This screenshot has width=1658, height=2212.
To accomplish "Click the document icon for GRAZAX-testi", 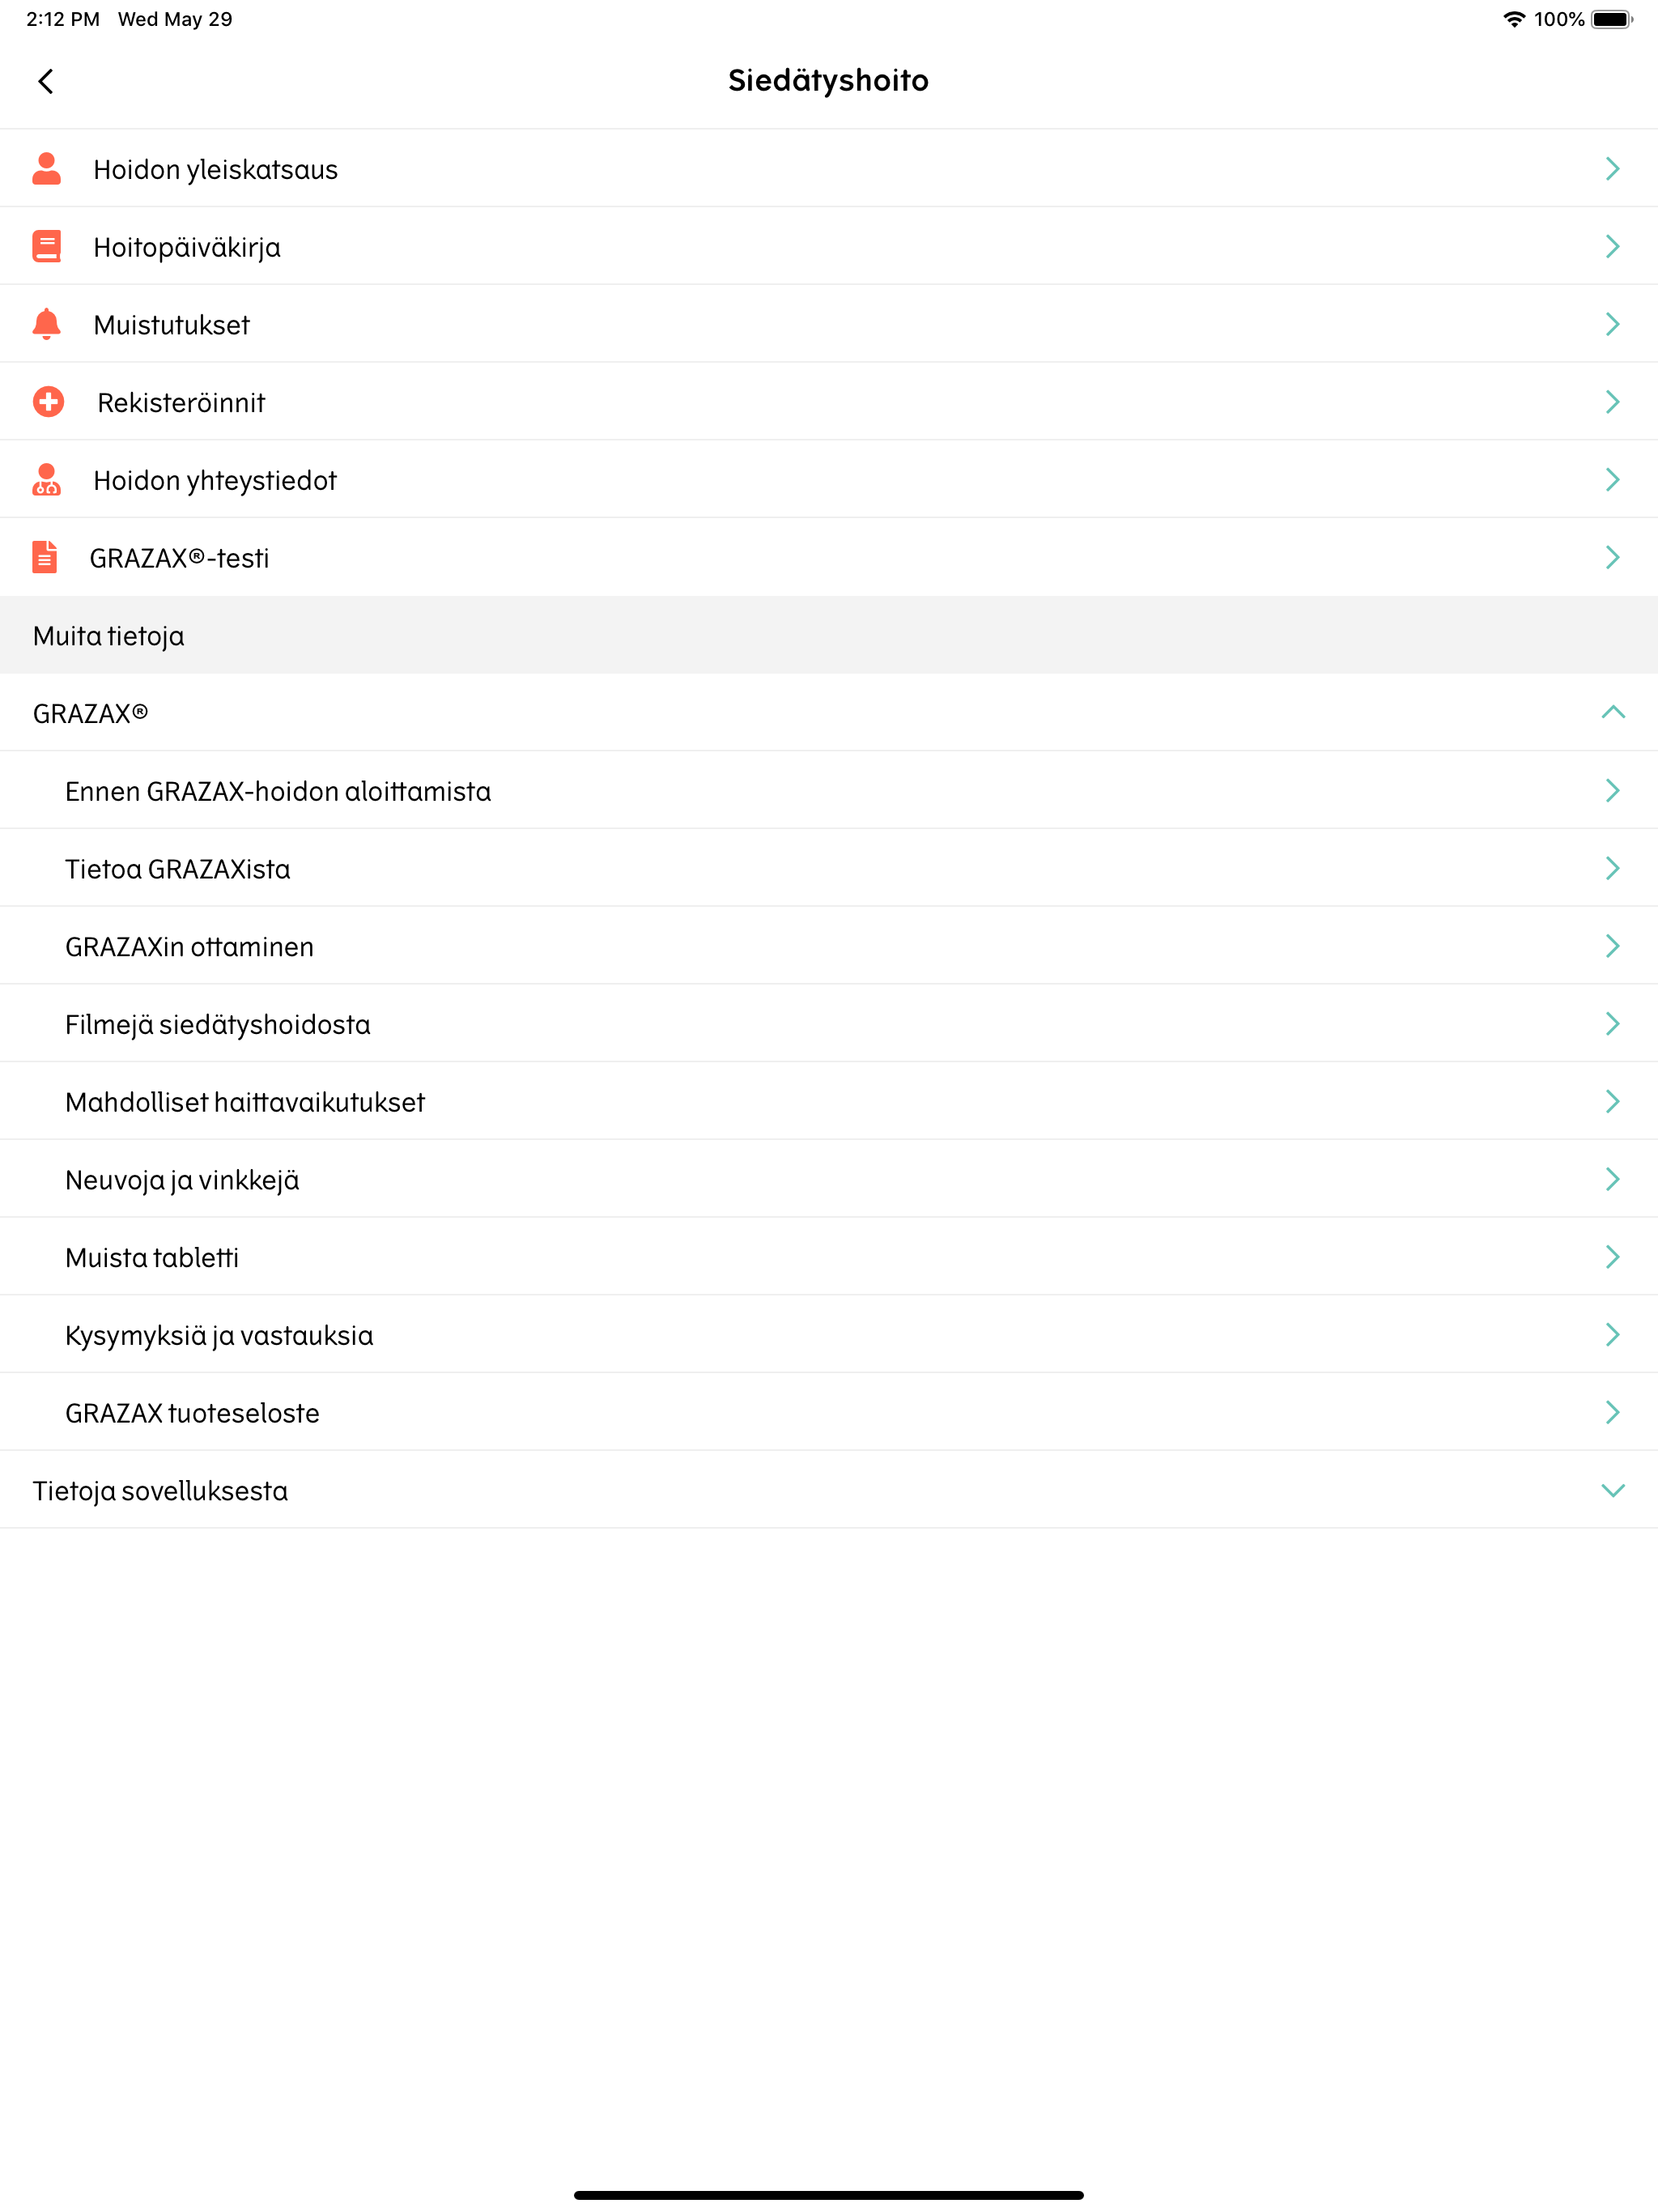I will (44, 557).
